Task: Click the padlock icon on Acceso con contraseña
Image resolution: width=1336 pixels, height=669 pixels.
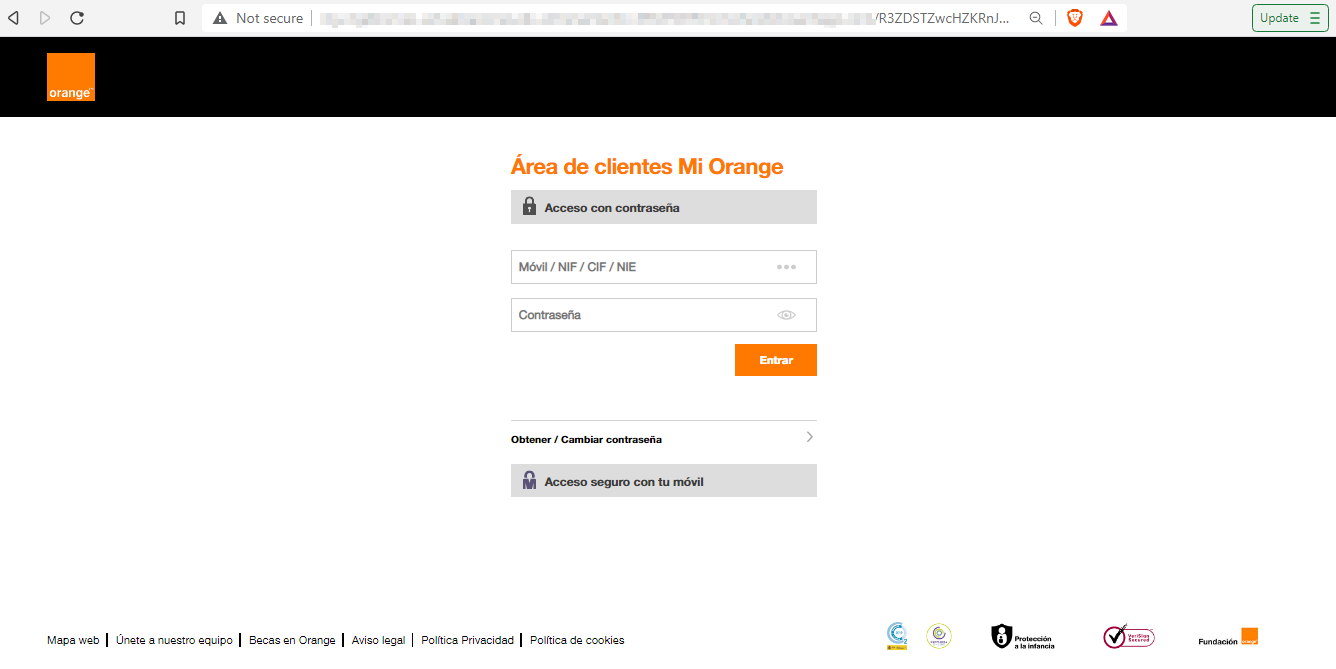Action: pyautogui.click(x=529, y=207)
